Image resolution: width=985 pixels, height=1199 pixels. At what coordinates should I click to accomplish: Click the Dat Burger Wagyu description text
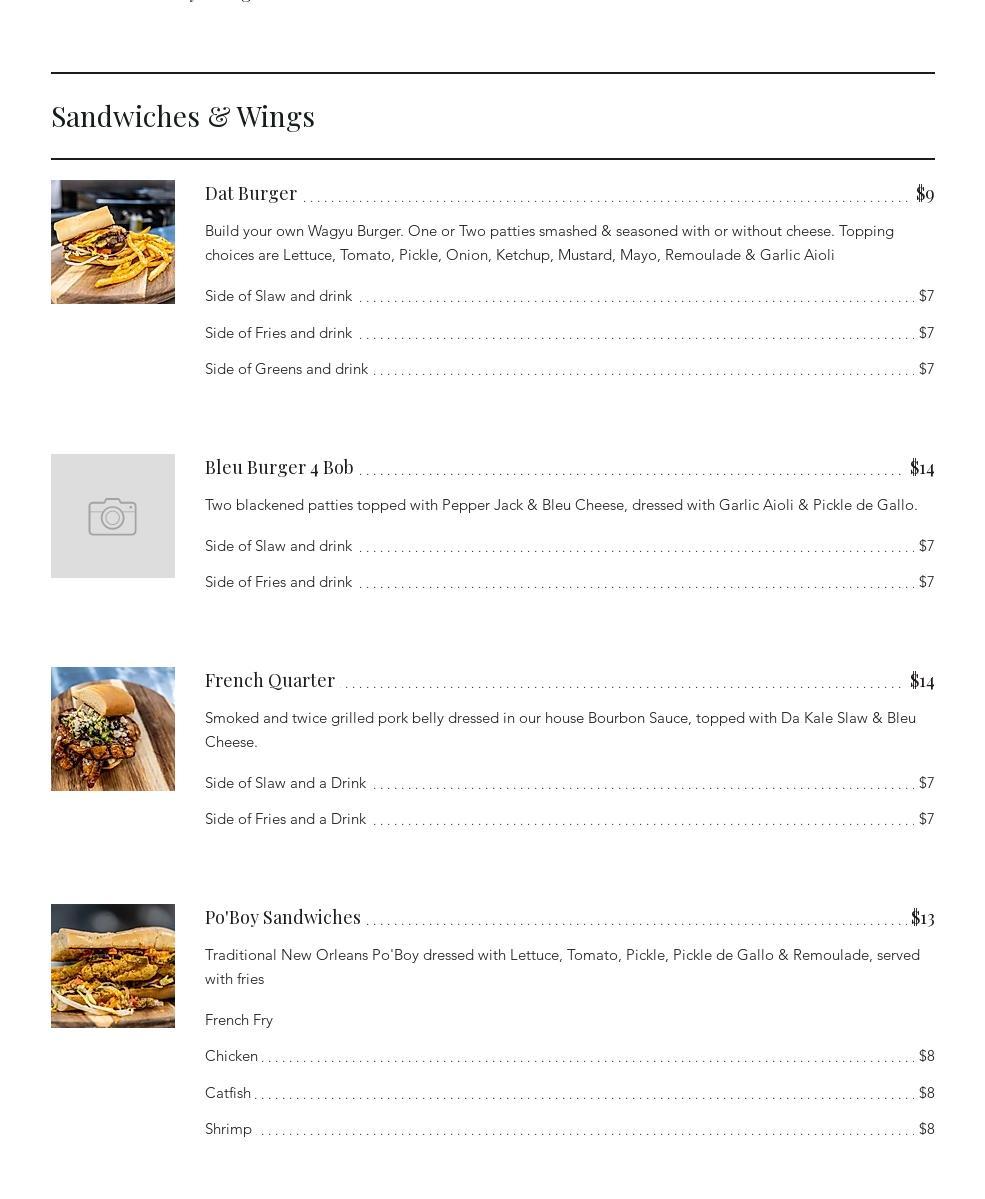coord(549,243)
